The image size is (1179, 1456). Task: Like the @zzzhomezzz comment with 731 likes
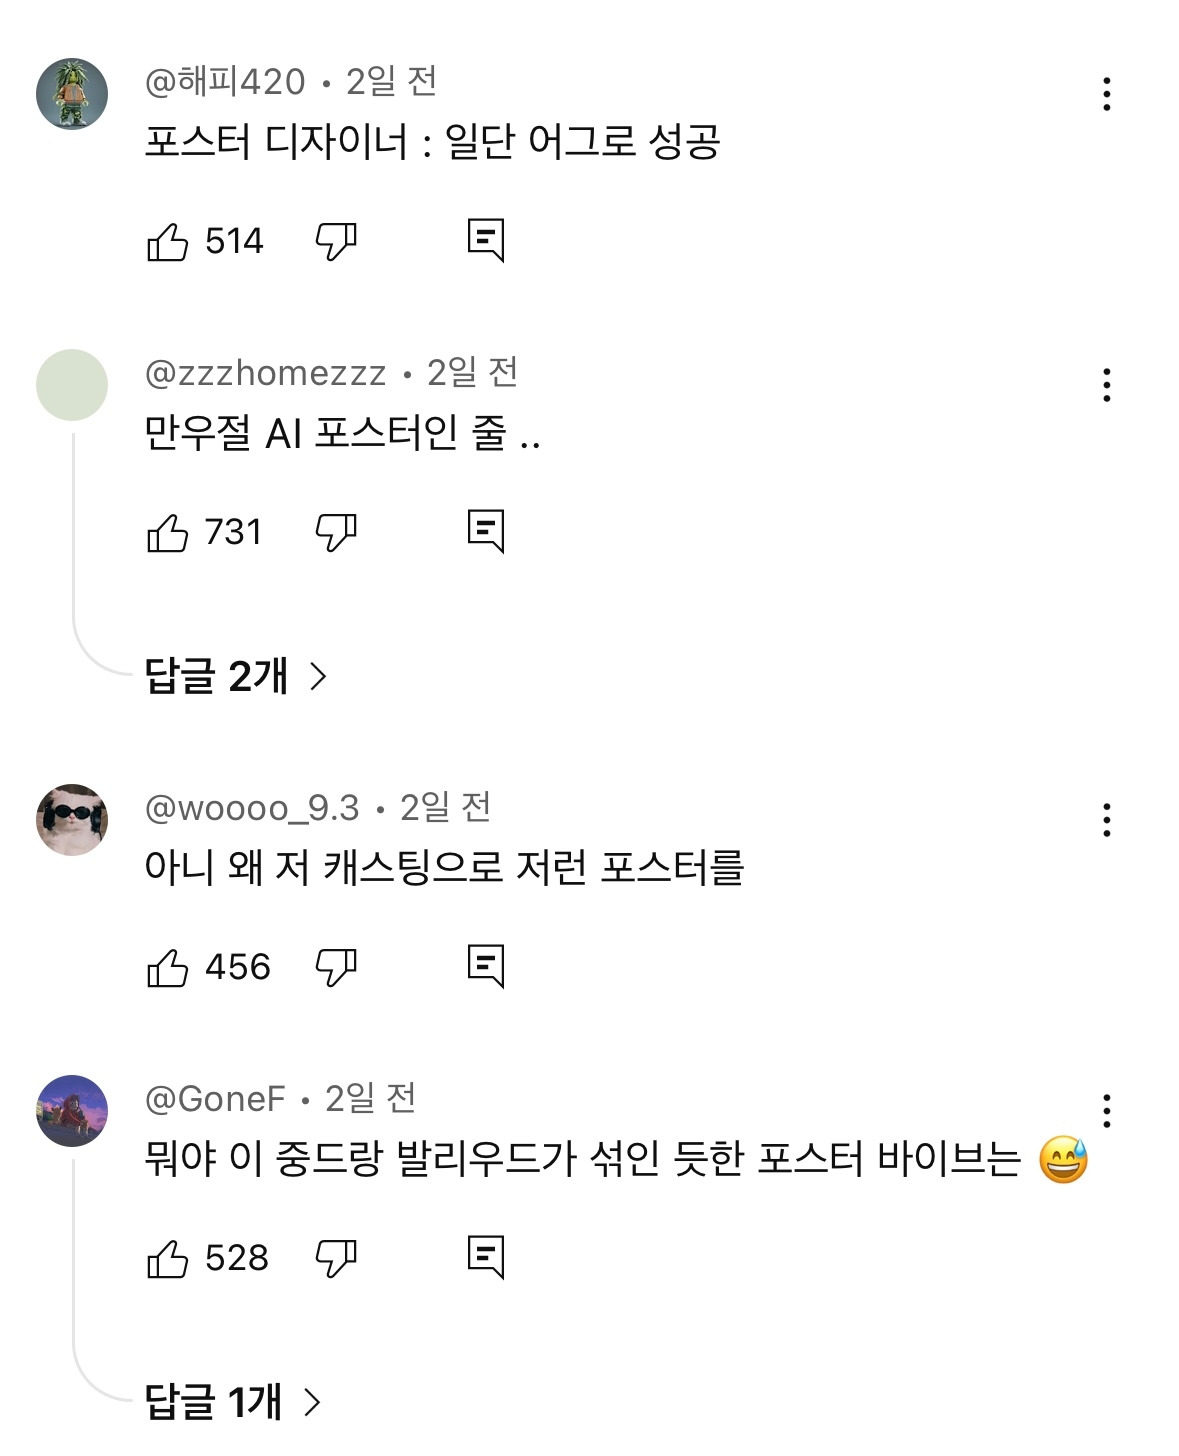168,533
